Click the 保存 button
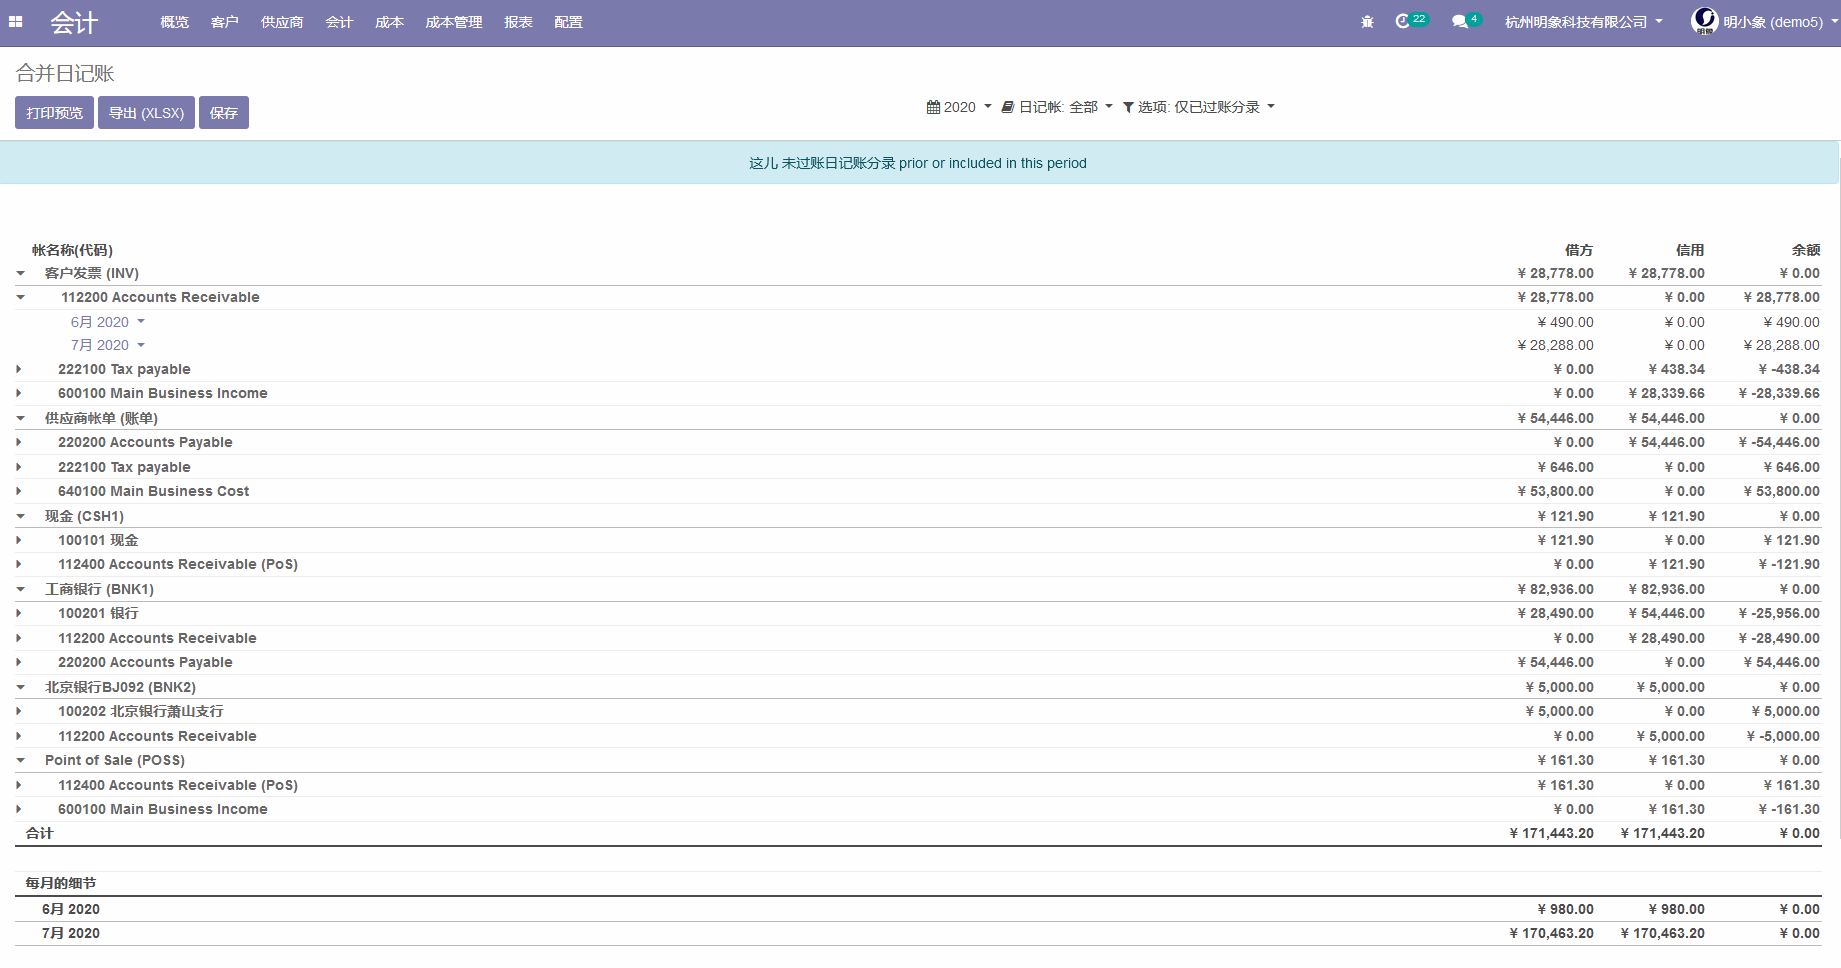This screenshot has width=1841, height=968. click(224, 113)
